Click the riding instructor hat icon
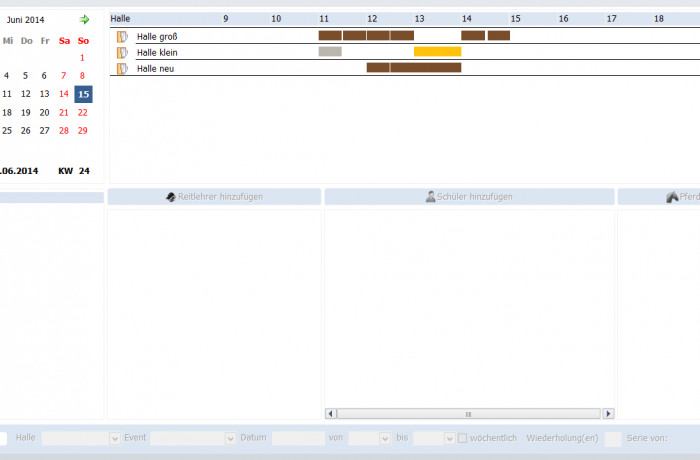The width and height of the screenshot is (700, 460). pos(171,197)
